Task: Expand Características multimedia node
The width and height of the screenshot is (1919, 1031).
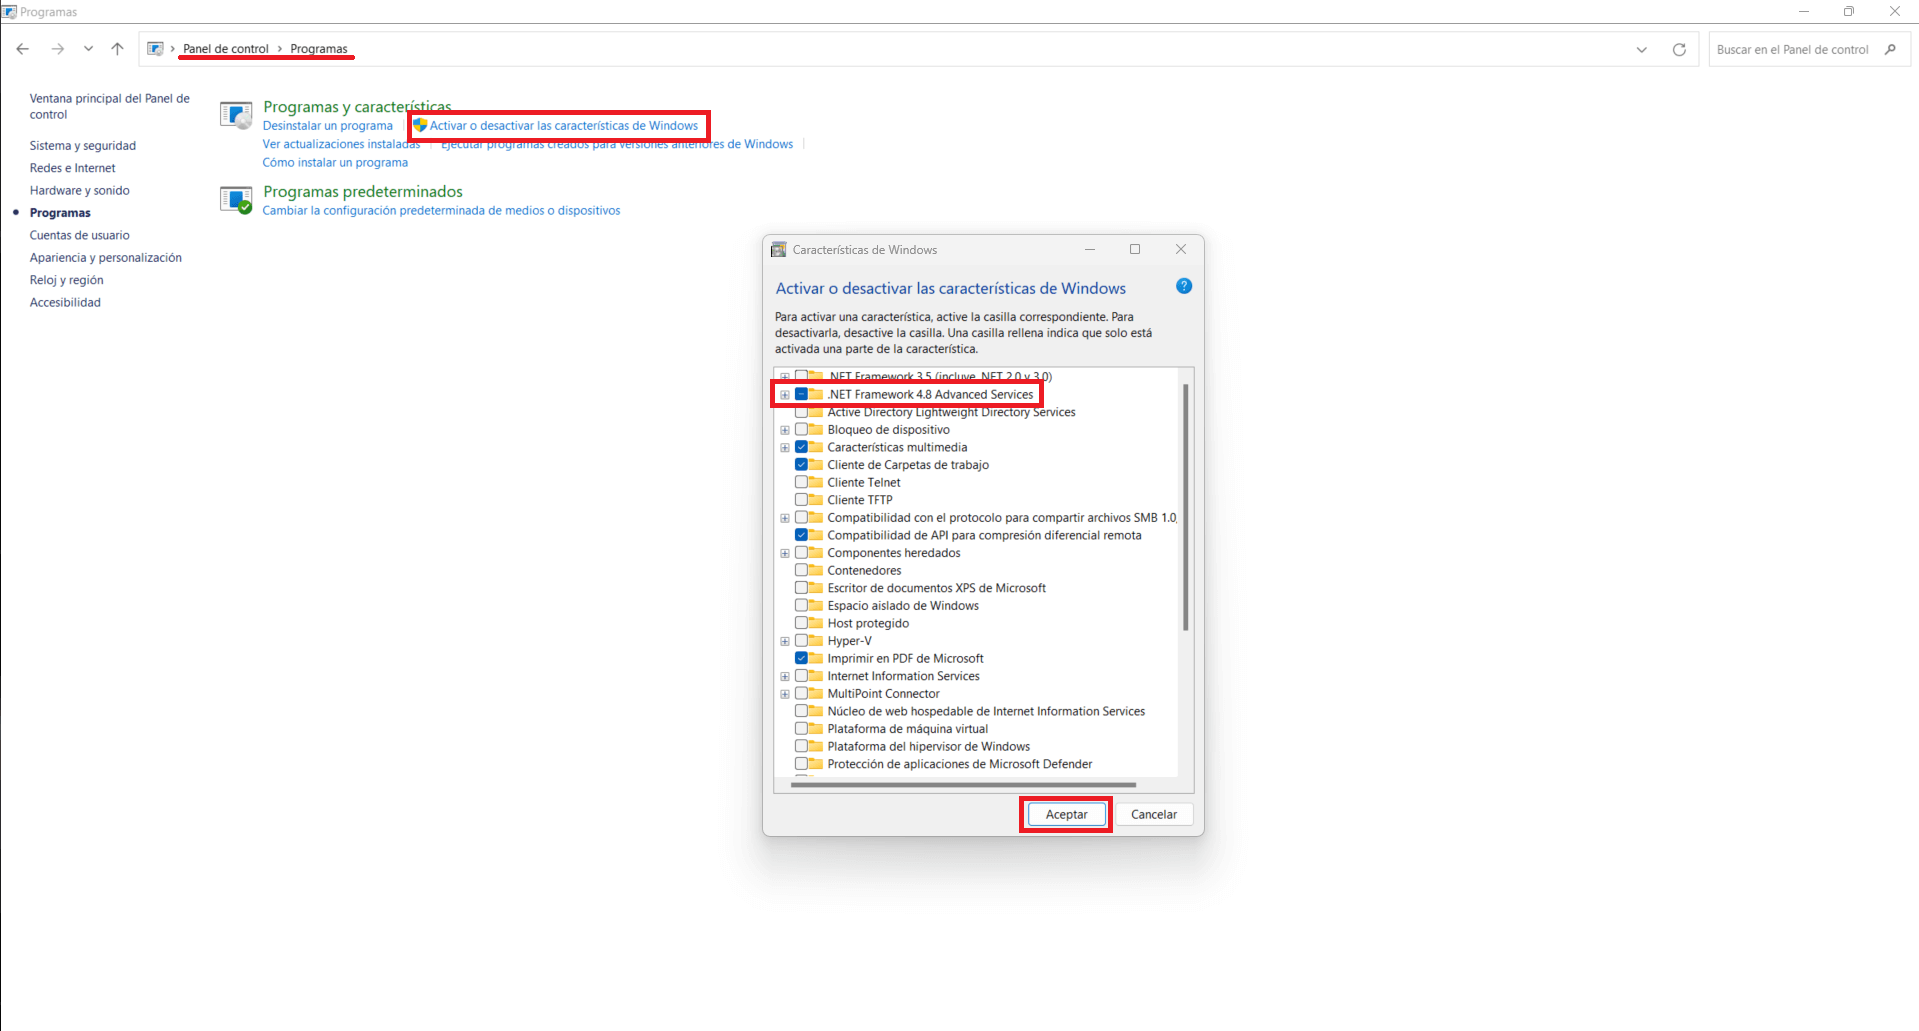Action: point(785,448)
